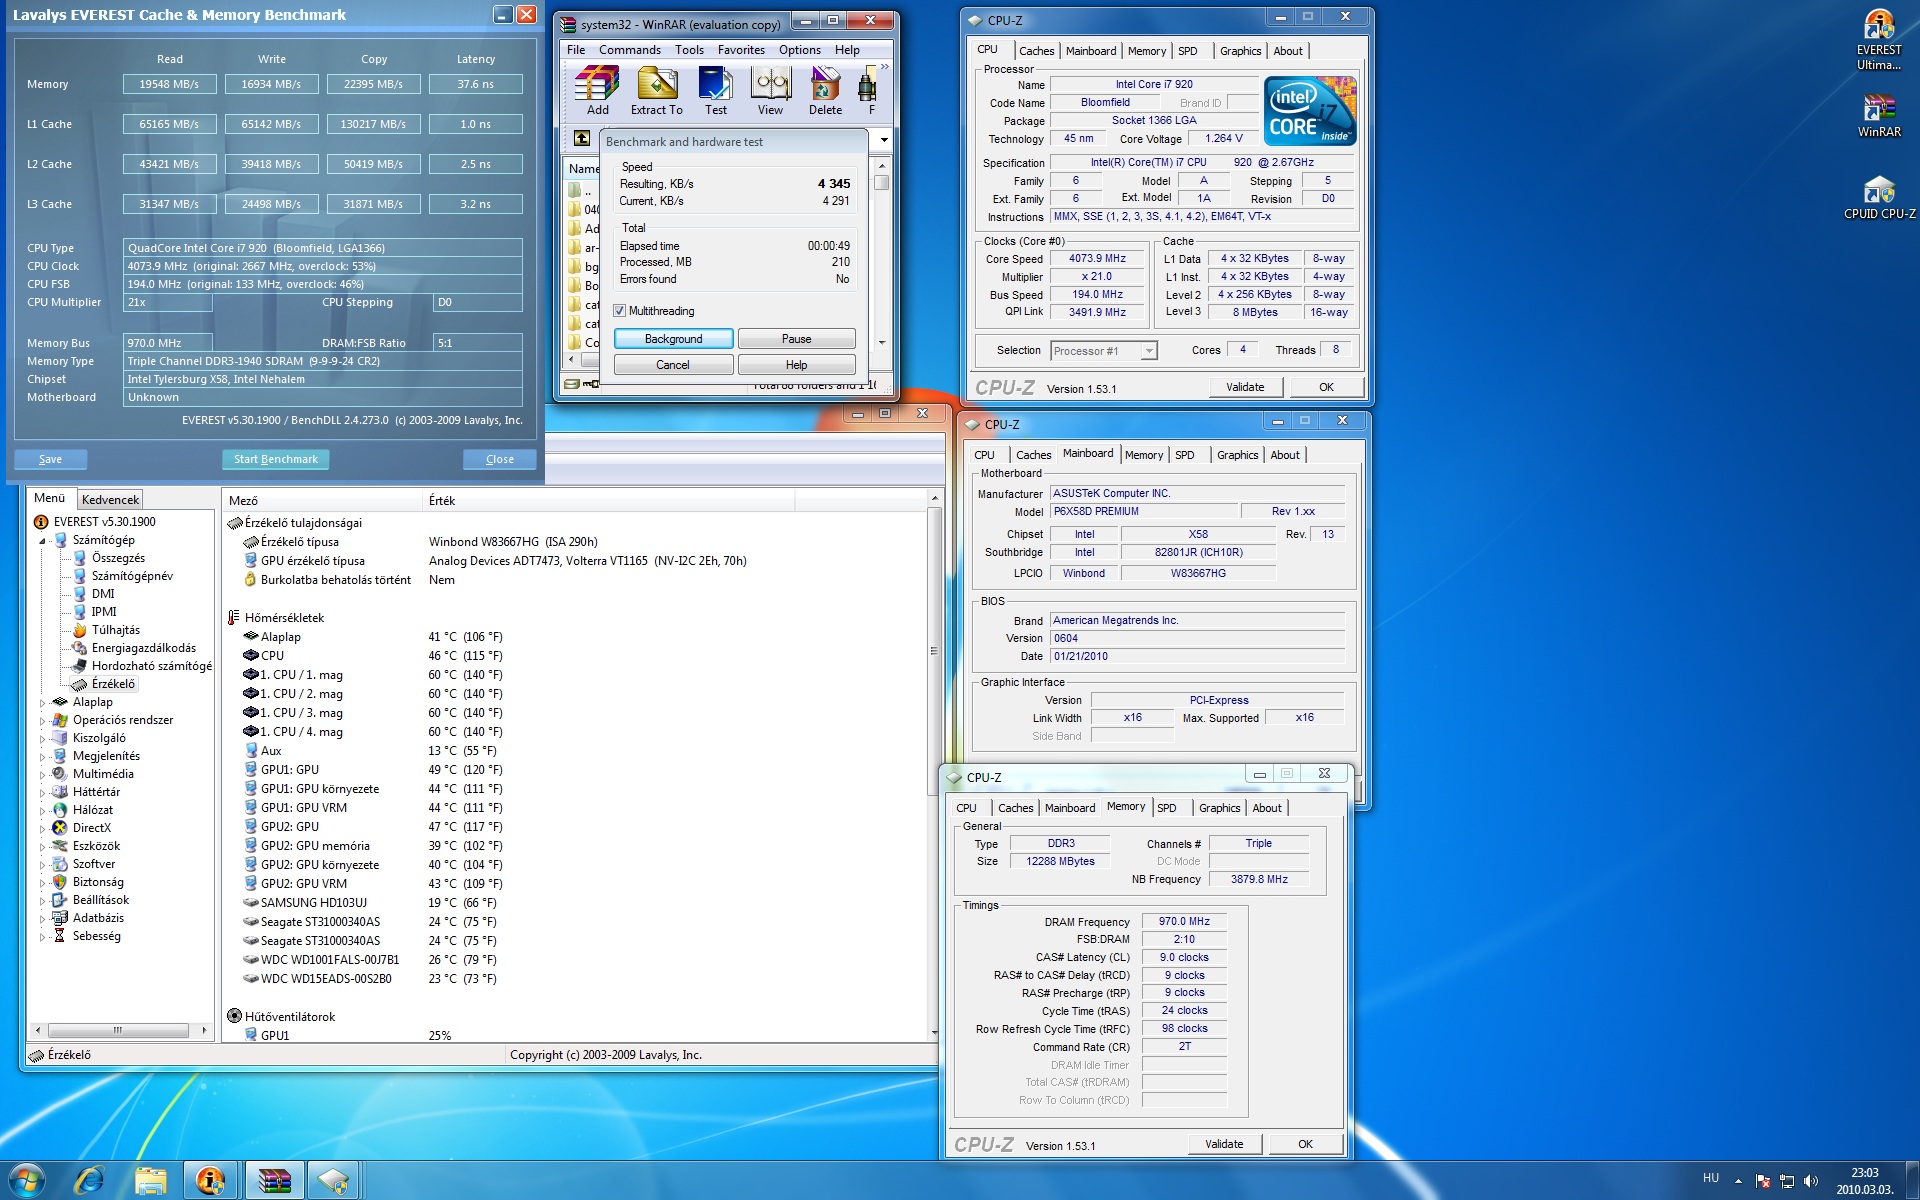Expand the DirectX tree node

(x=43, y=829)
